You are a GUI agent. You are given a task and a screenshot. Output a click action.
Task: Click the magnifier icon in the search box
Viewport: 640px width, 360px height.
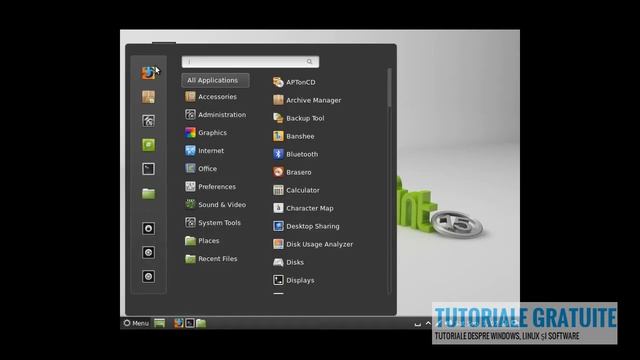309,62
